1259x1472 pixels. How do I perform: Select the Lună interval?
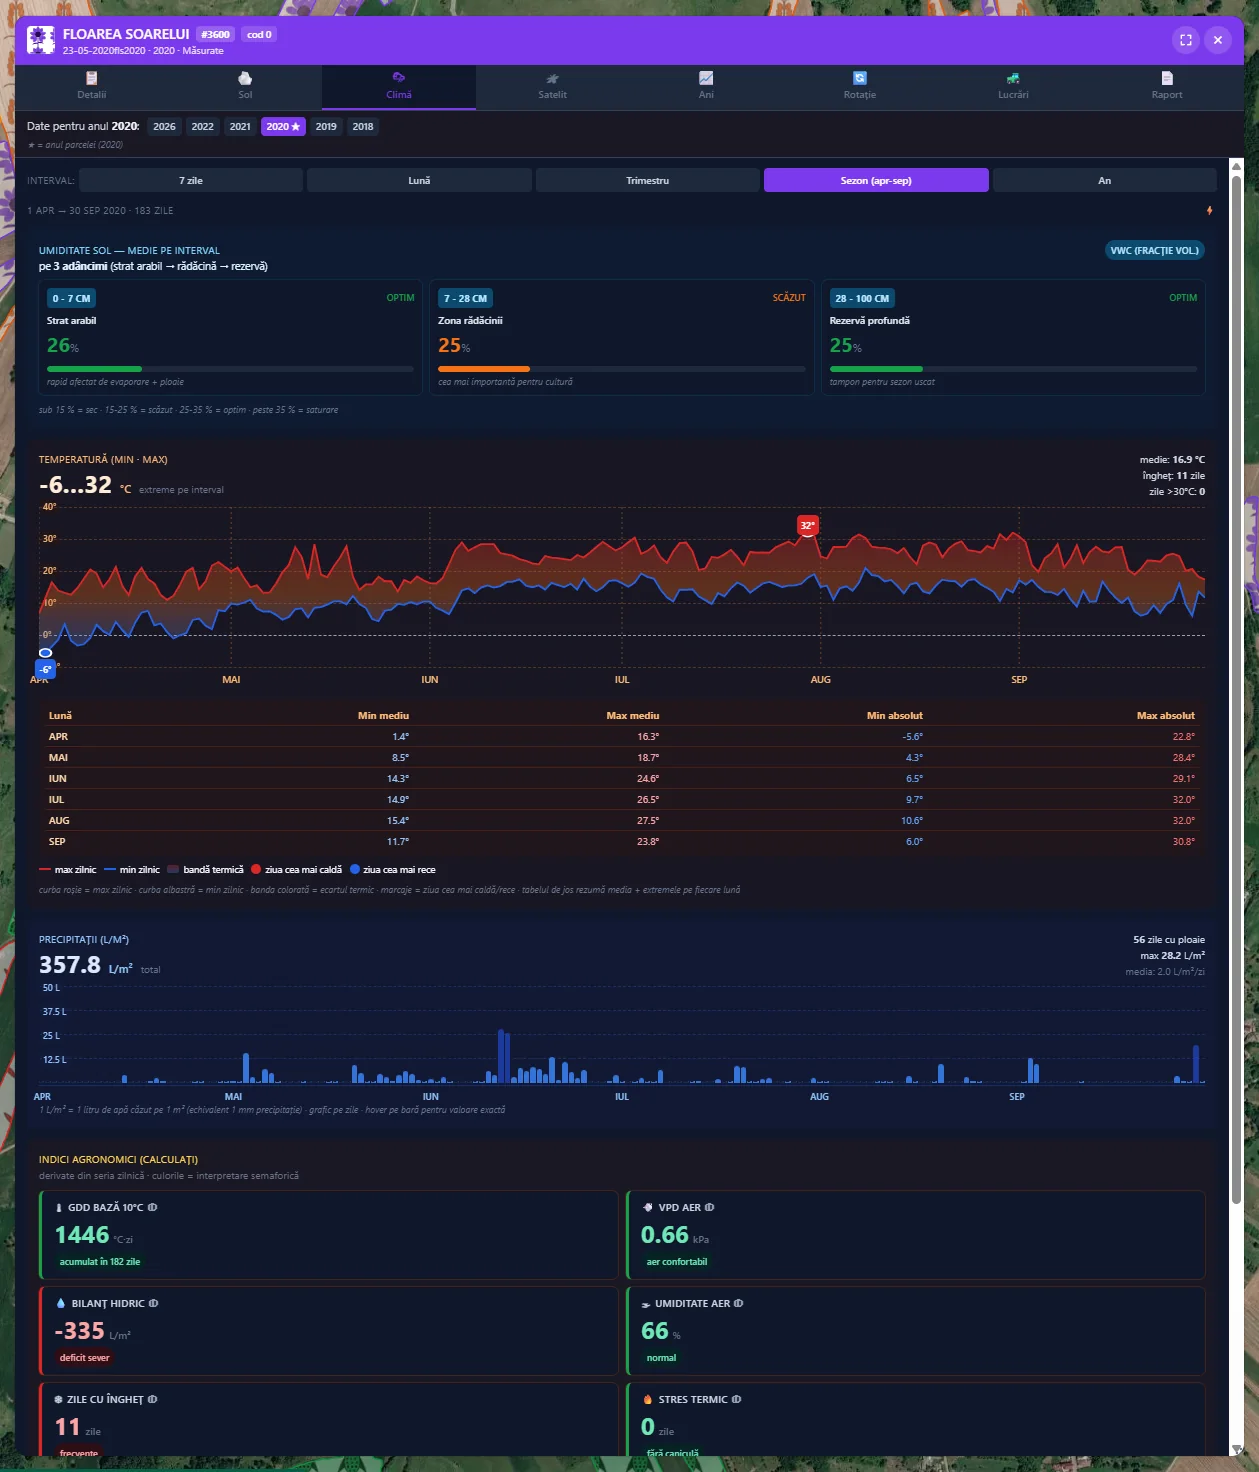click(419, 180)
